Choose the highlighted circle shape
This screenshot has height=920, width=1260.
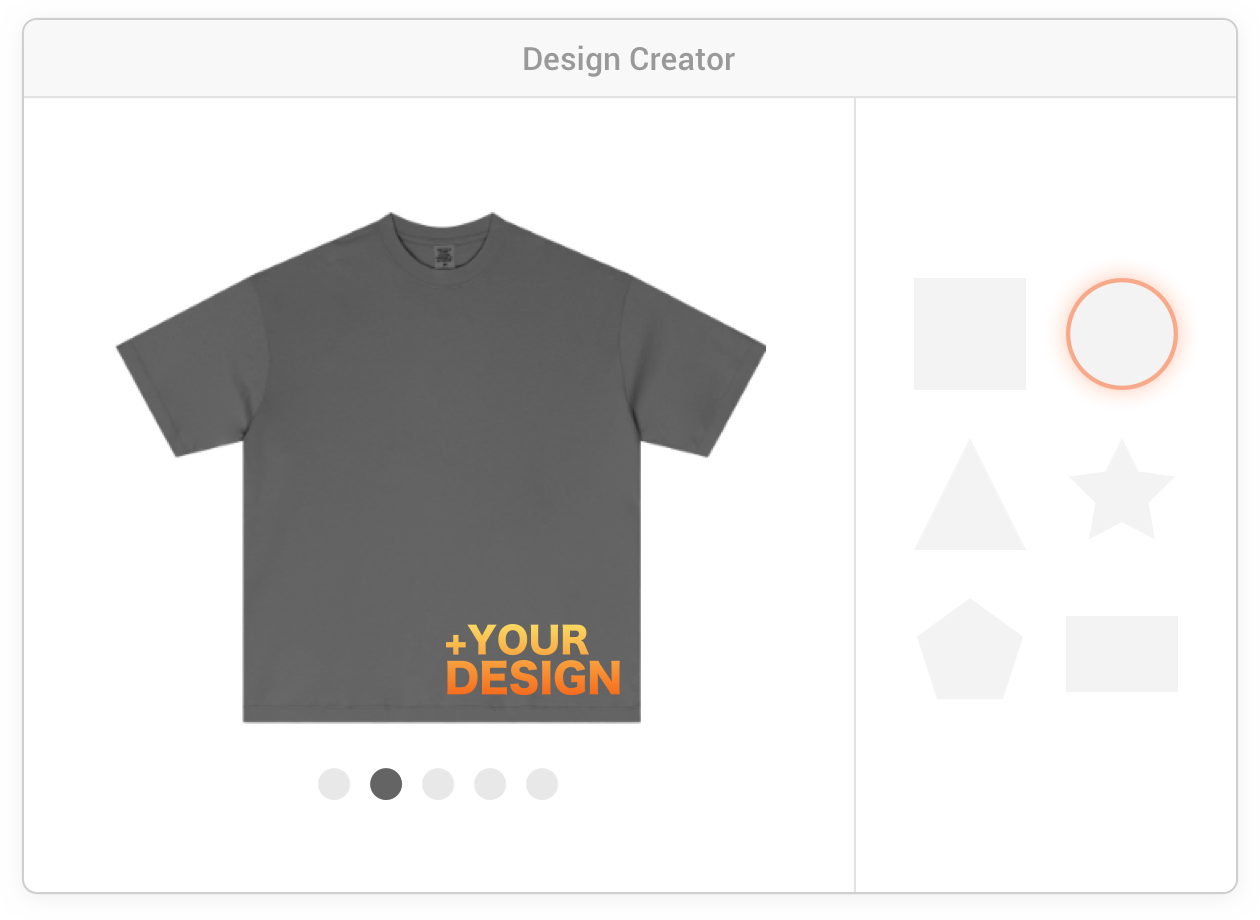1122,334
